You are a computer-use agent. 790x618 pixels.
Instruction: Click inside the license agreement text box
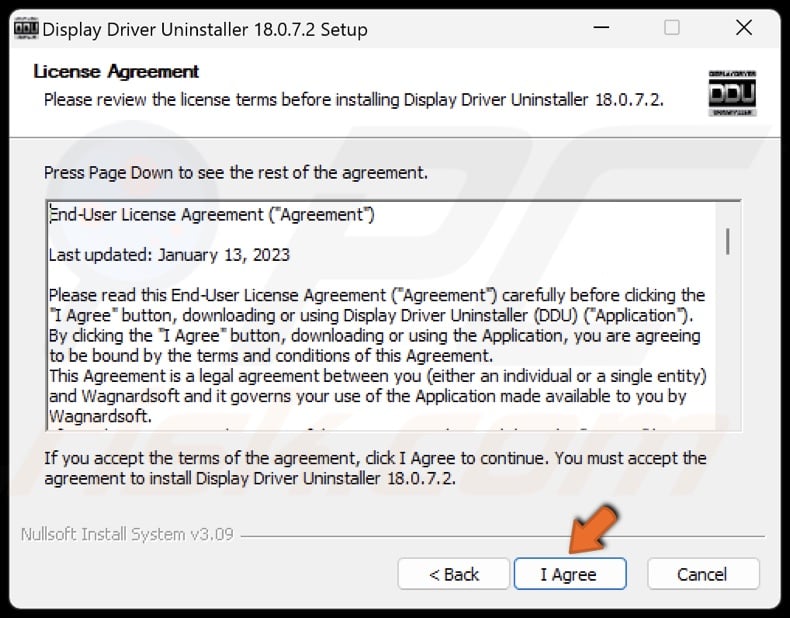point(393,316)
